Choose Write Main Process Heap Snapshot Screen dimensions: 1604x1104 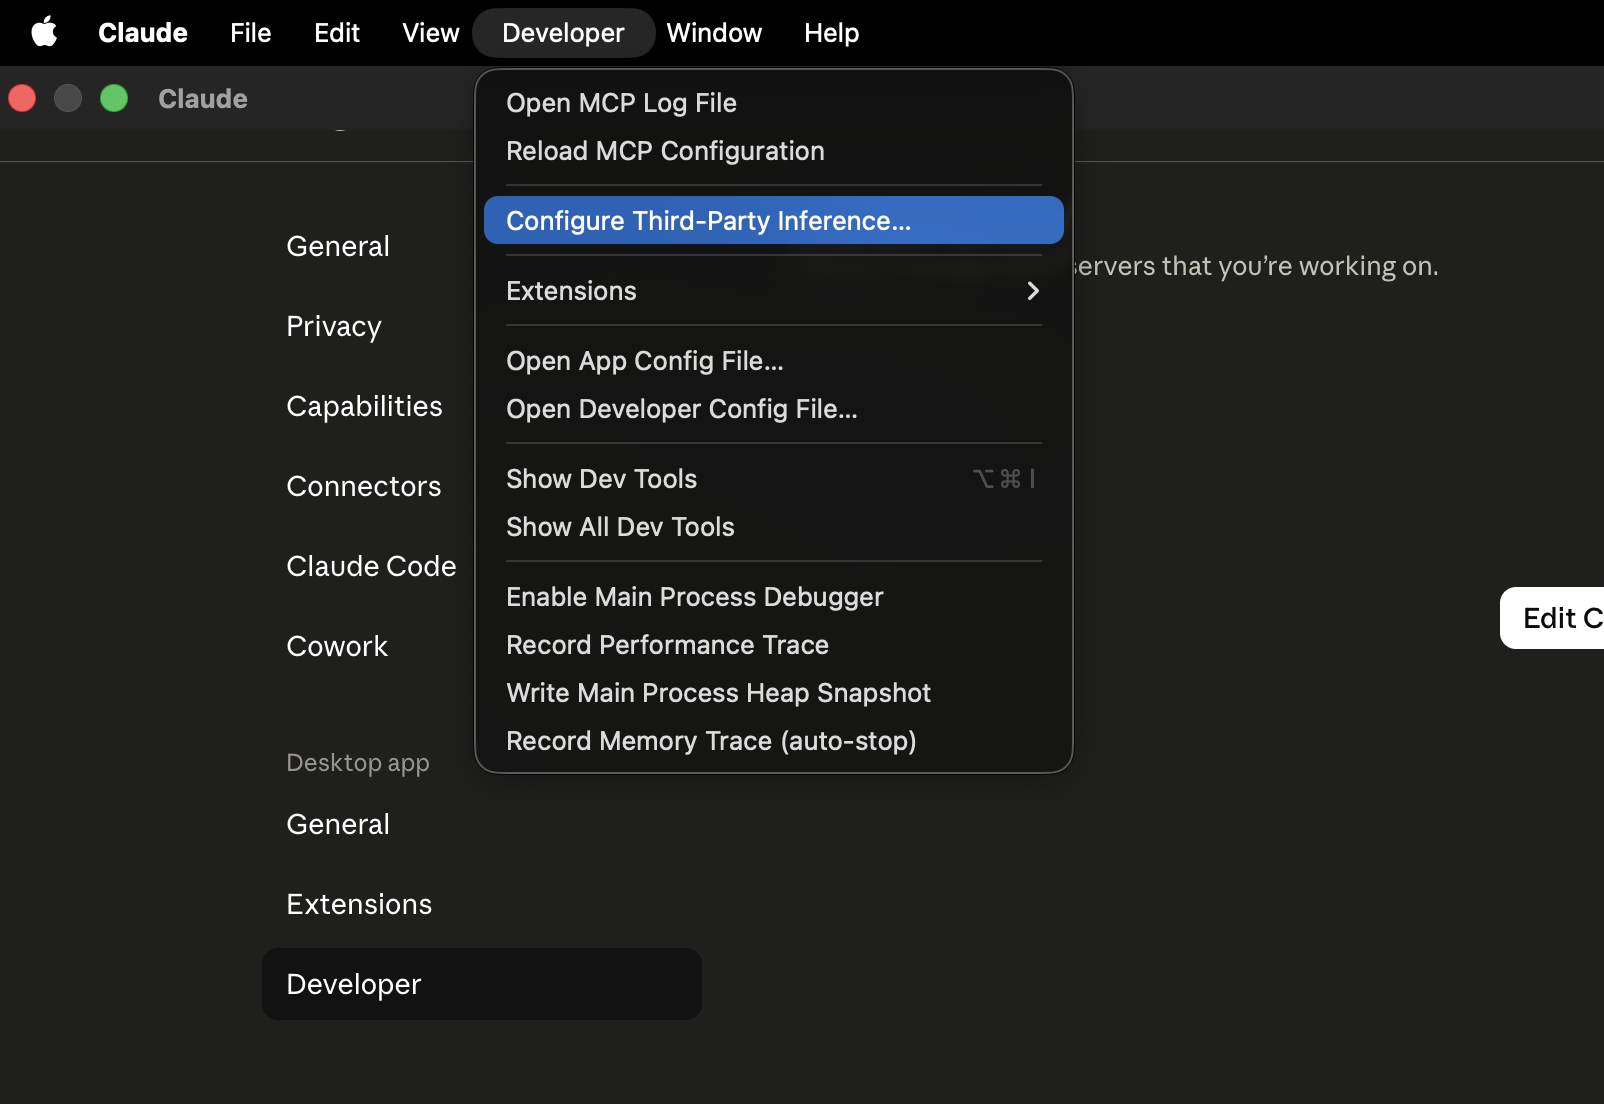[x=773, y=693]
